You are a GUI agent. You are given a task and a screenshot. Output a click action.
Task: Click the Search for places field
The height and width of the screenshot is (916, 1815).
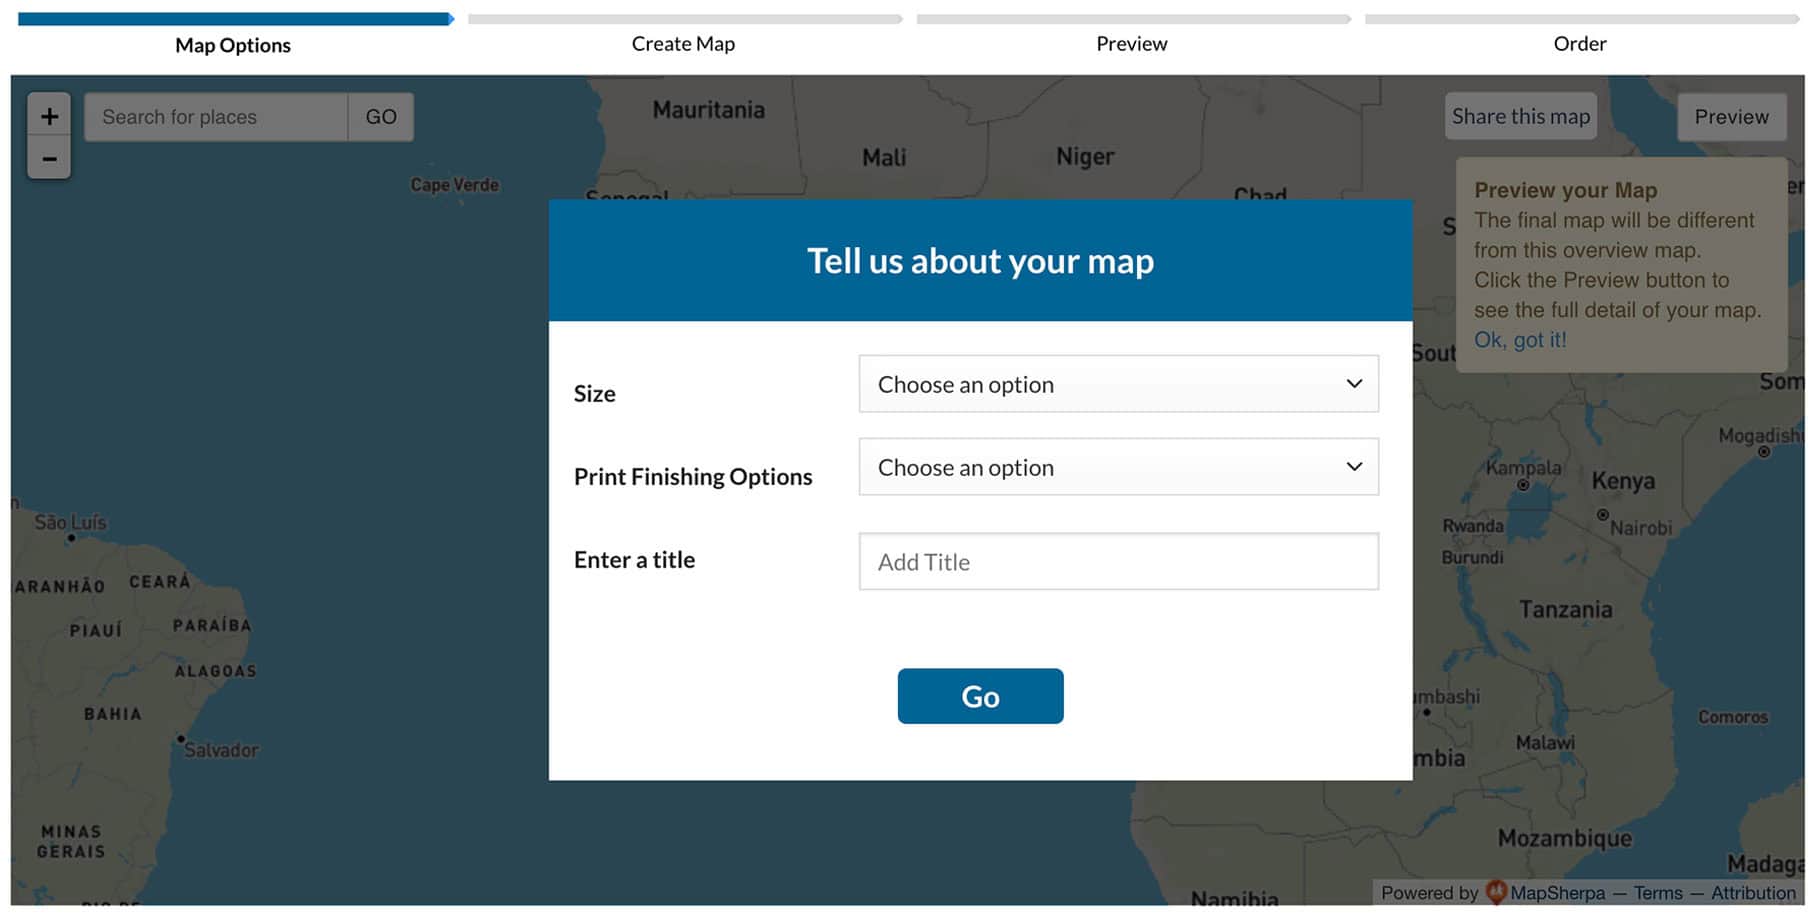tap(216, 117)
